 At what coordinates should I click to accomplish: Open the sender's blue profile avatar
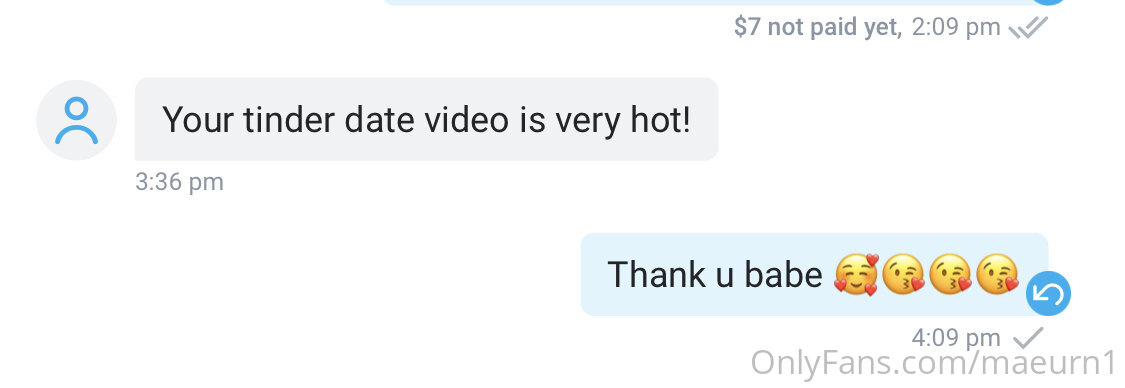(x=76, y=120)
